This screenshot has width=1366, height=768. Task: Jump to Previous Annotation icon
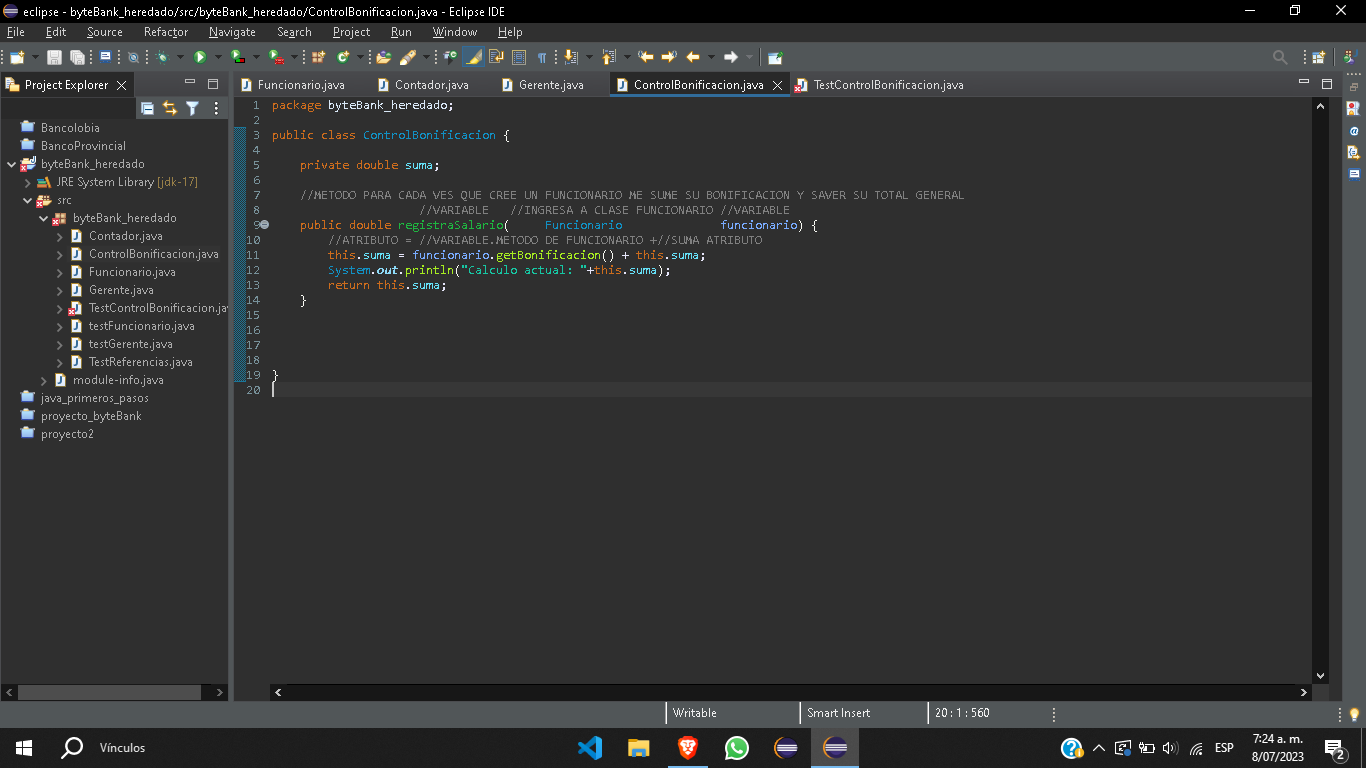coord(609,57)
